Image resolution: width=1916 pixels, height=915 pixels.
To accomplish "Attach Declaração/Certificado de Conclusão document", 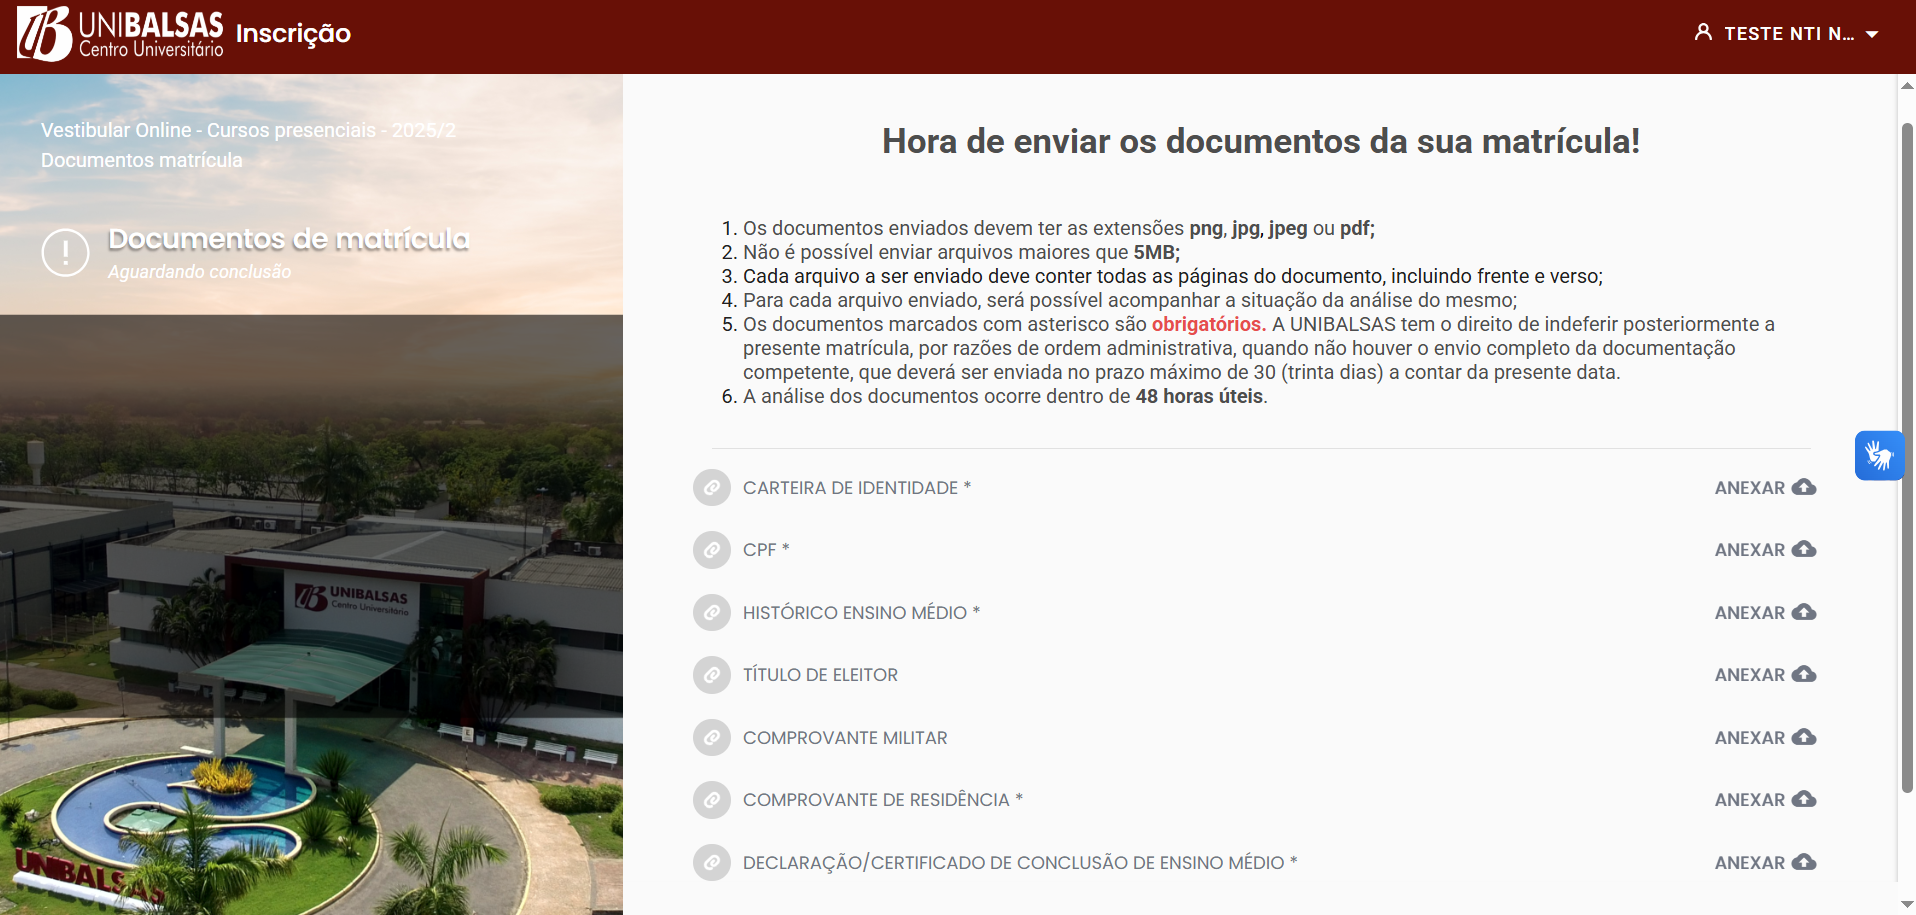I will coord(1765,863).
